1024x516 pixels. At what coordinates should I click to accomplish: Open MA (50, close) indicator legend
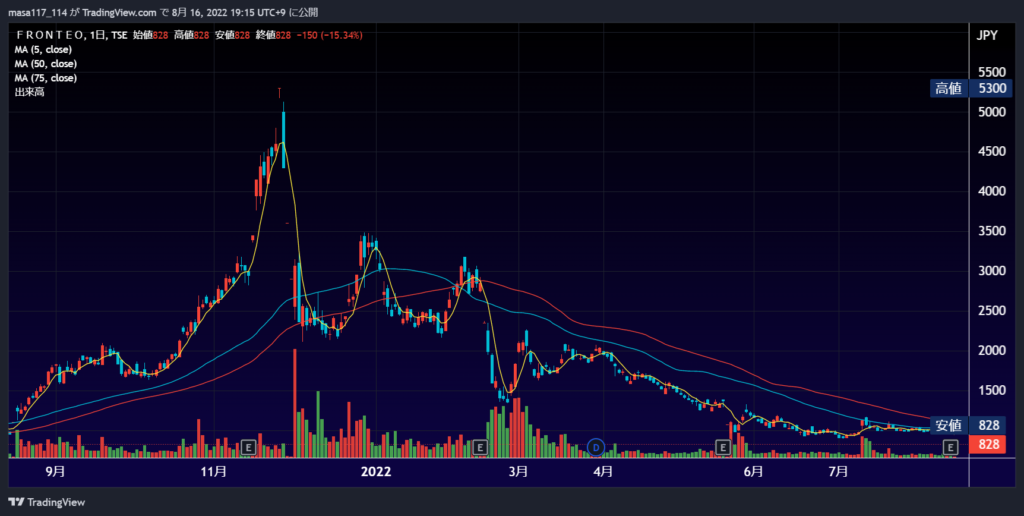point(46,64)
